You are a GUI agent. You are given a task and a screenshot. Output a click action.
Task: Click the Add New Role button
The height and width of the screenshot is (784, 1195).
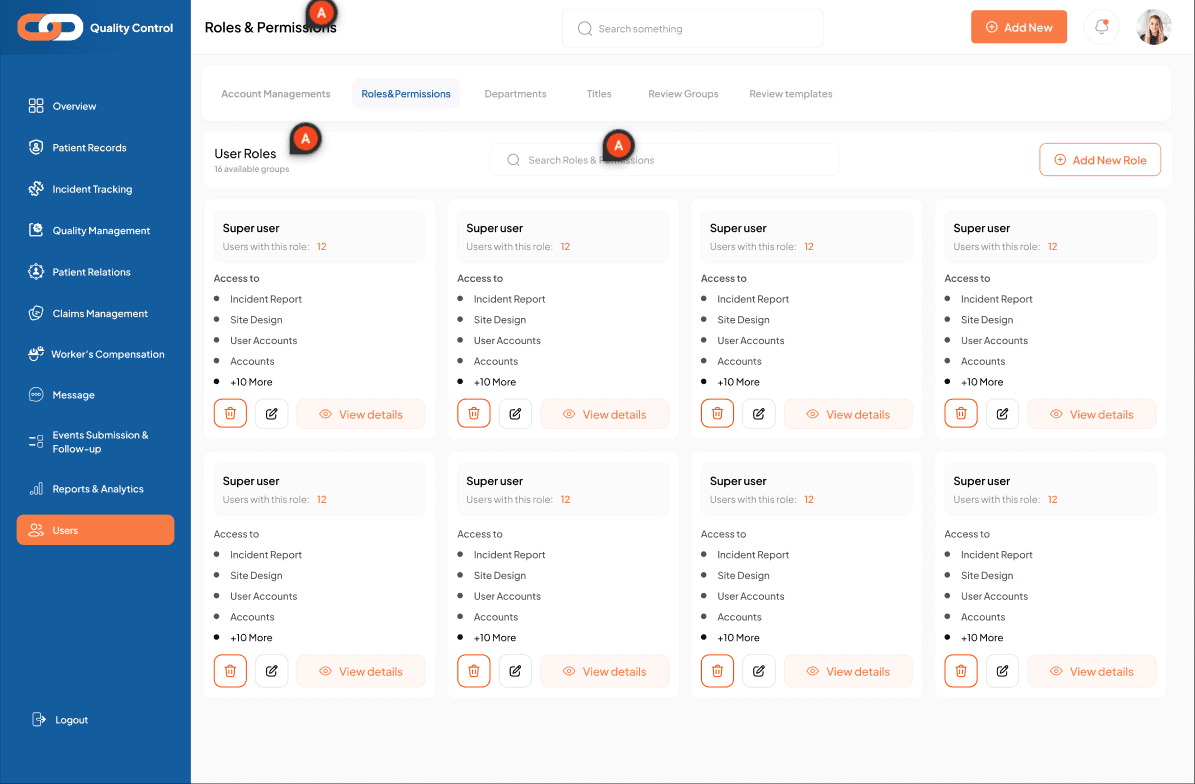pos(1099,160)
